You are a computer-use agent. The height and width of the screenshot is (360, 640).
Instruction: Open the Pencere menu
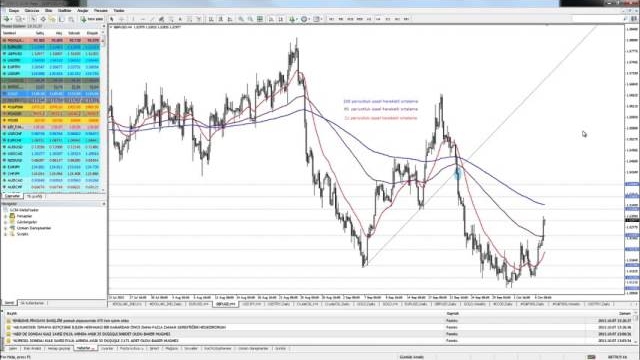(101, 11)
